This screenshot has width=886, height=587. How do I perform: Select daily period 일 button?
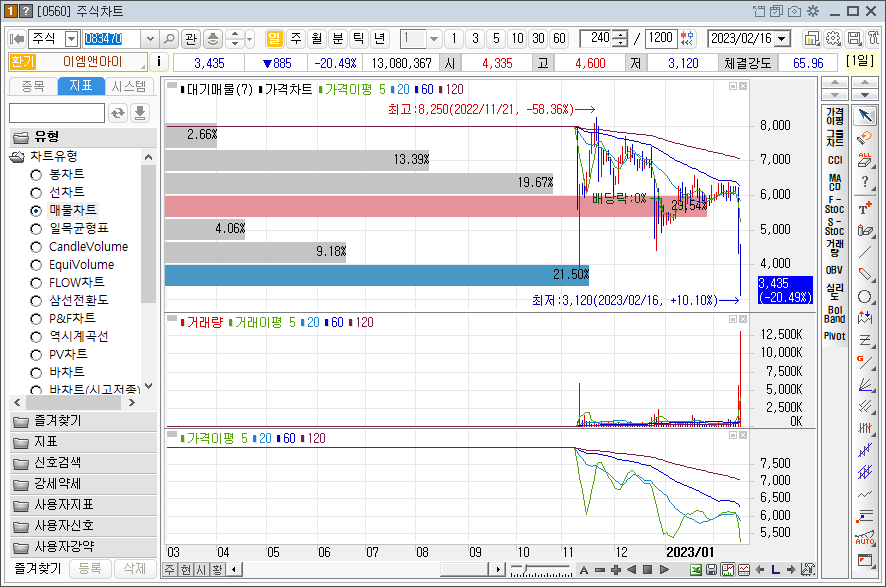click(x=274, y=38)
